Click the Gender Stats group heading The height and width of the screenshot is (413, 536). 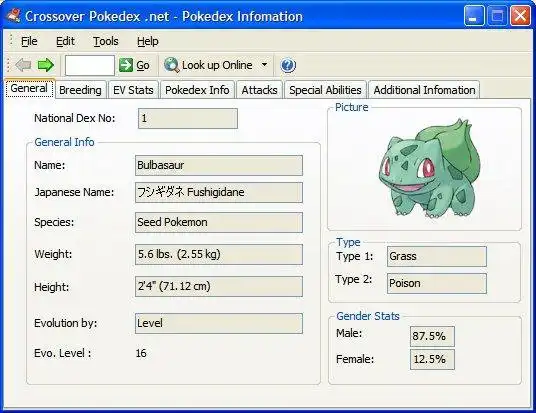(368, 316)
